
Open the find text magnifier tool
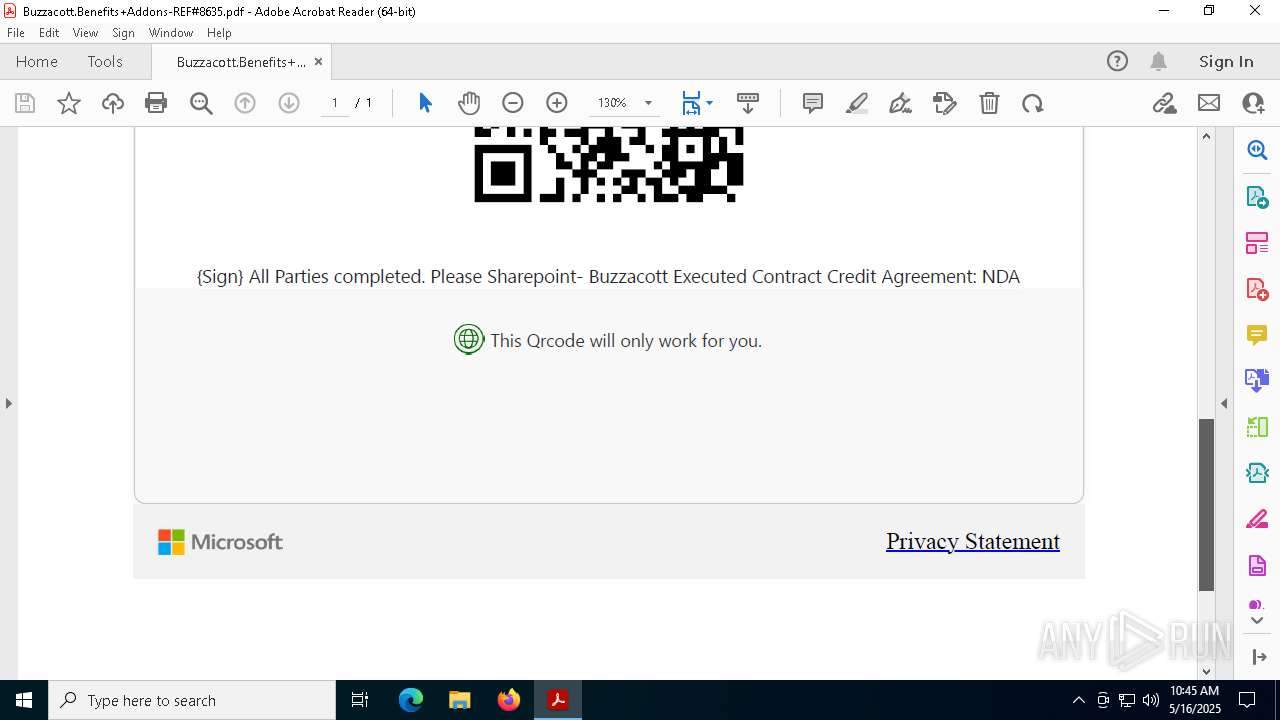(x=201, y=103)
